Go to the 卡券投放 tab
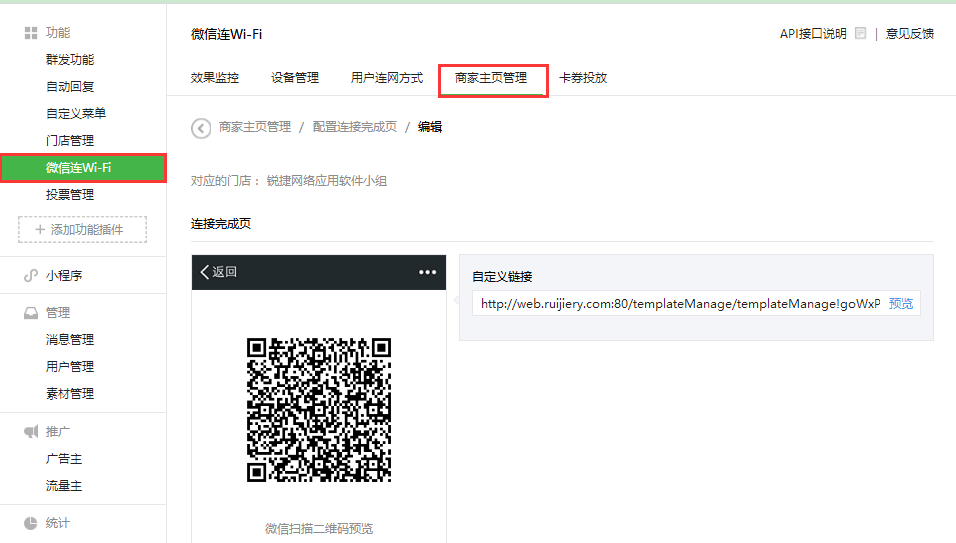Image resolution: width=956 pixels, height=543 pixels. pos(583,78)
